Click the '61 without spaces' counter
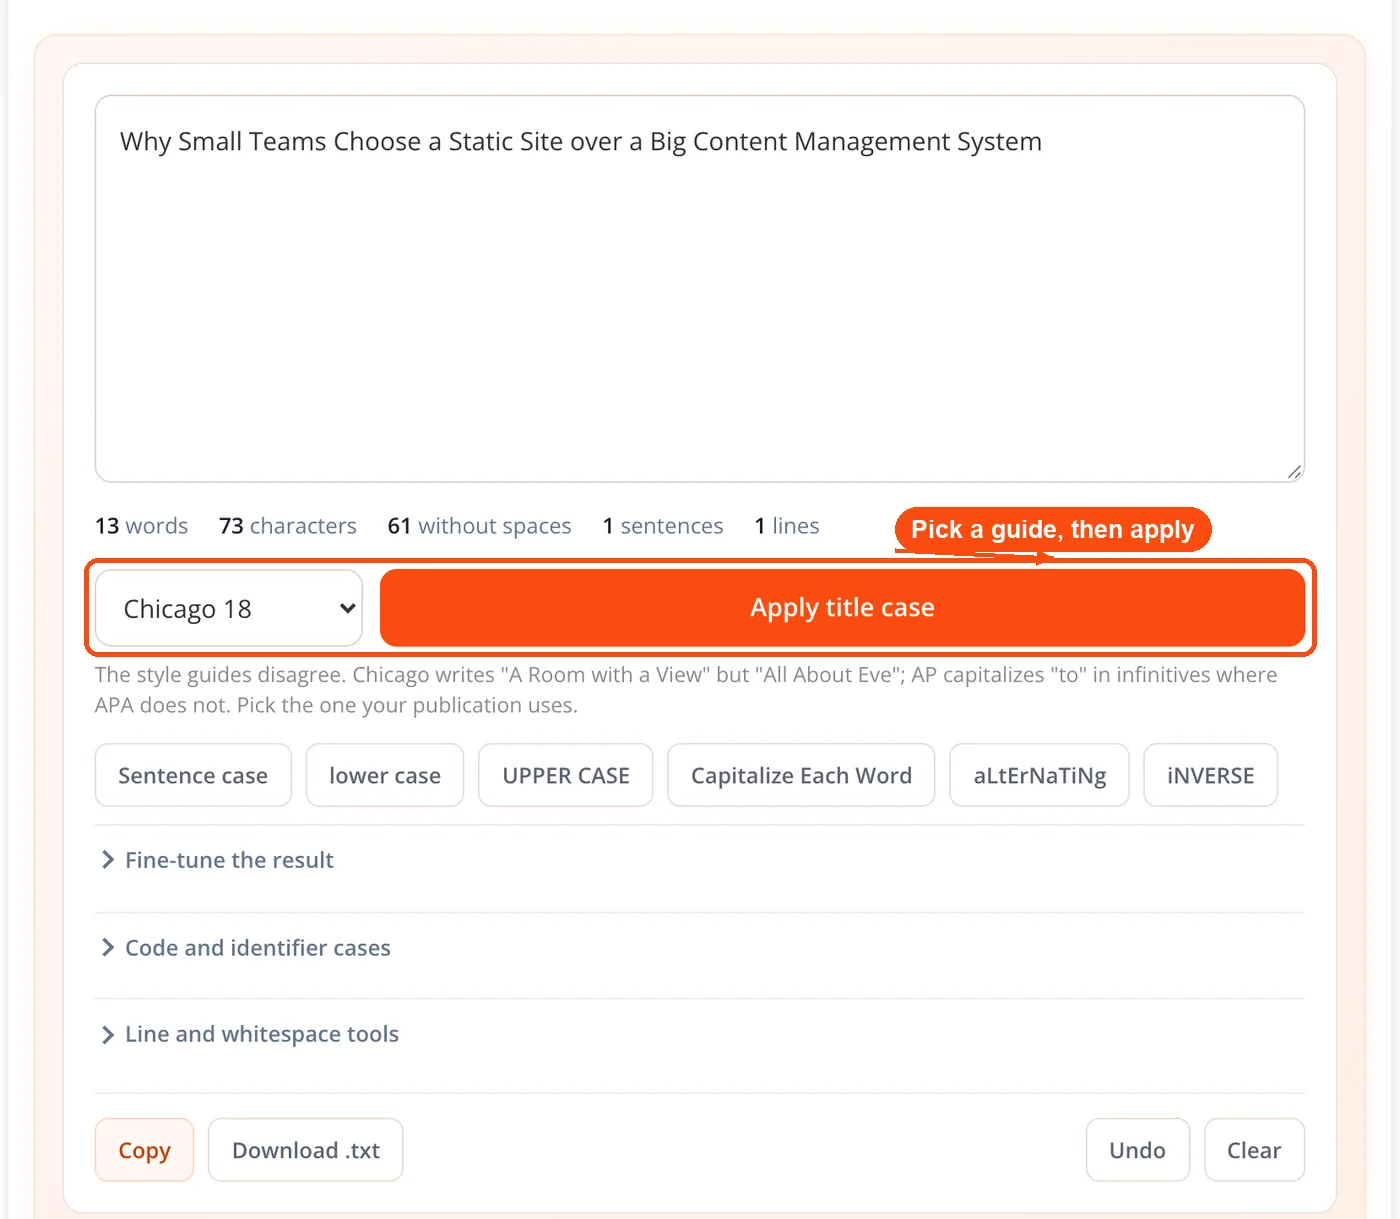The width and height of the screenshot is (1400, 1219). [480, 526]
